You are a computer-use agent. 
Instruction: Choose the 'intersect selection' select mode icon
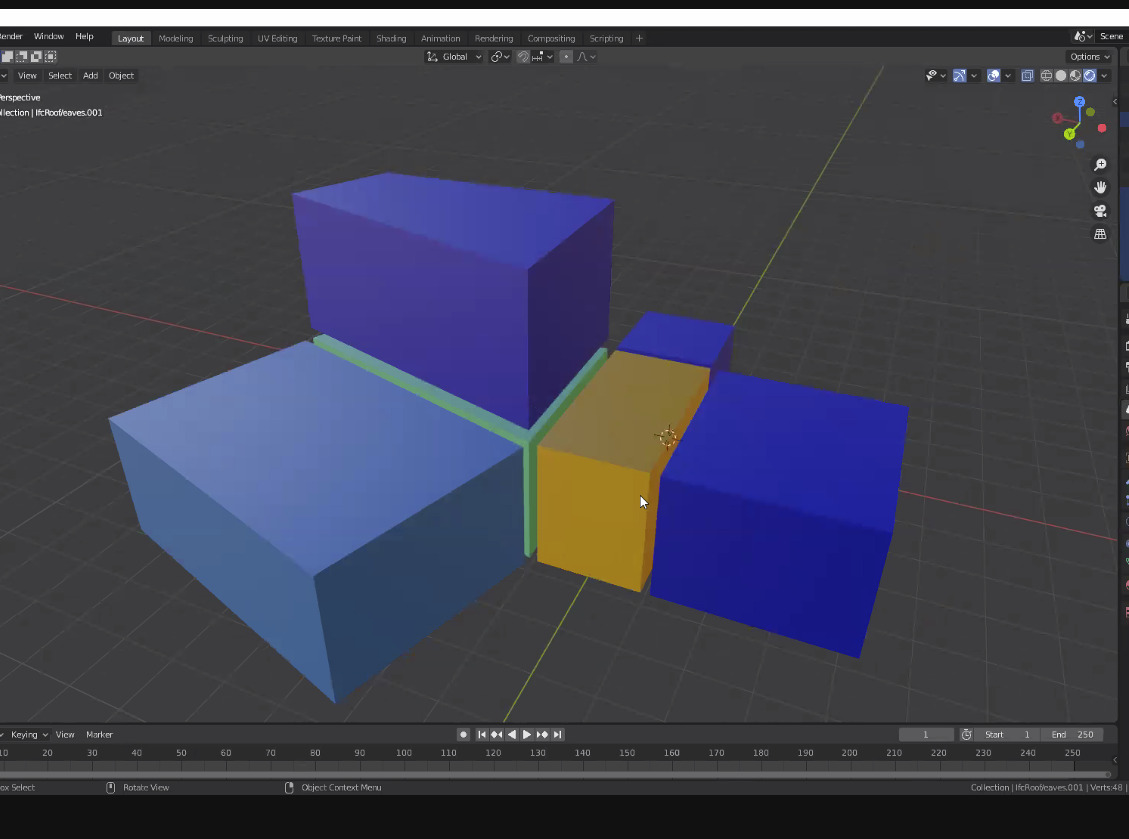[50, 56]
